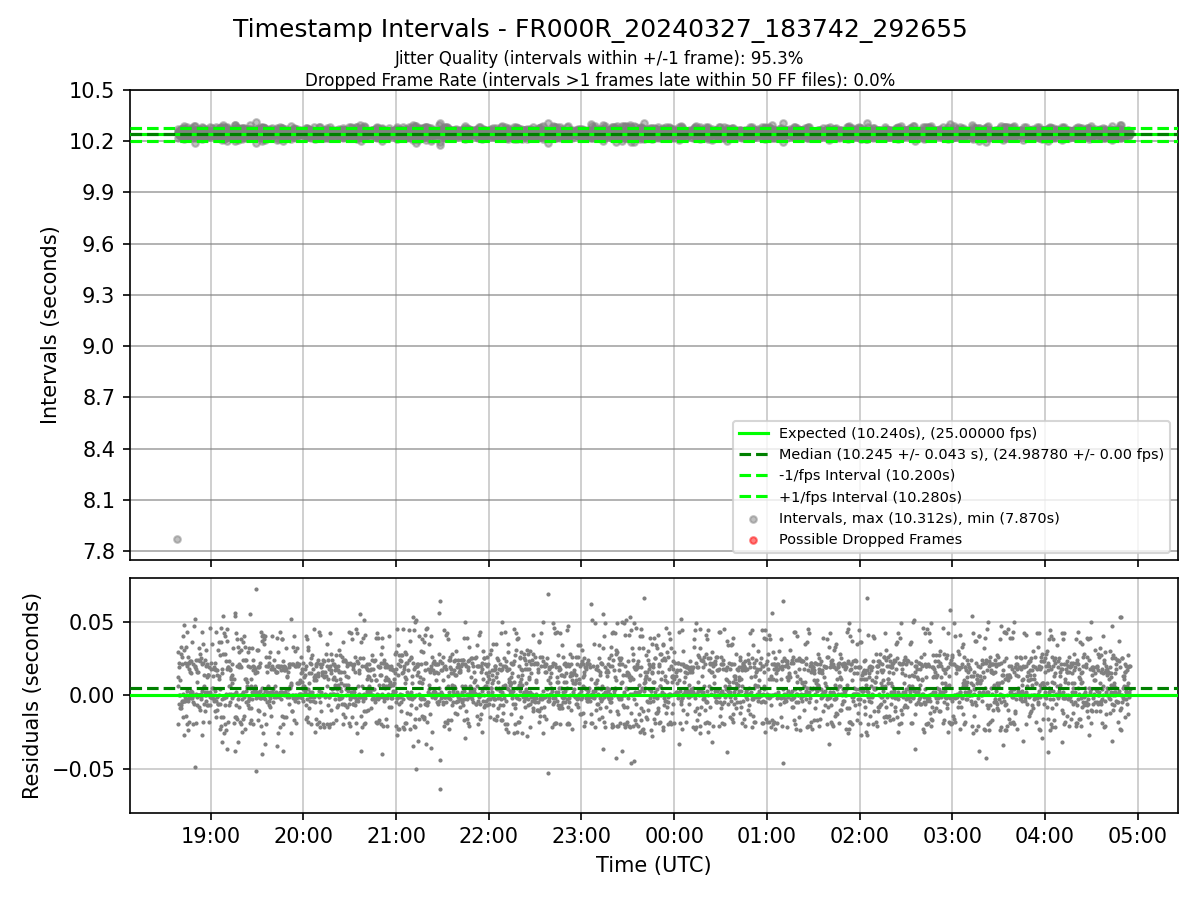The image size is (1200, 900).
Task: Click the 'Time (UTC)' x-axis label
Action: click(653, 865)
